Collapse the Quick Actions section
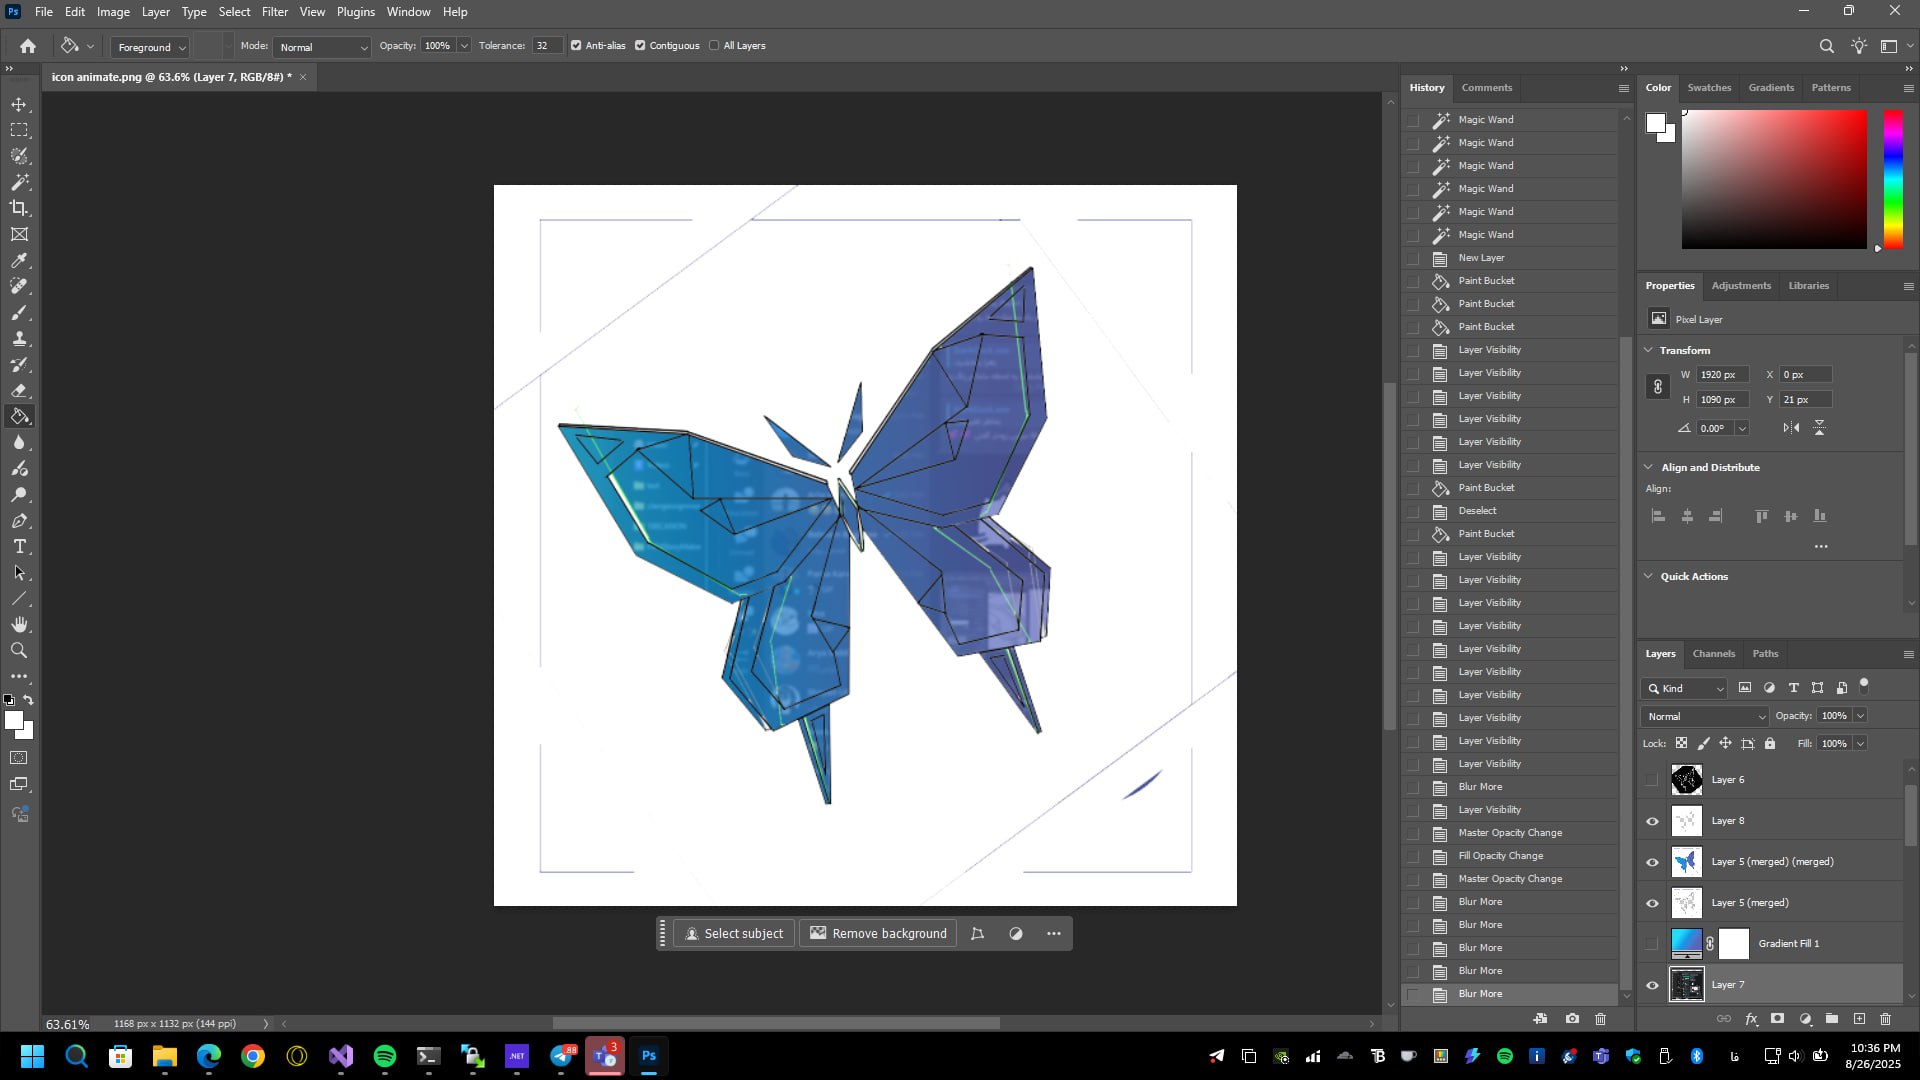Viewport: 1920px width, 1080px height. click(1649, 576)
